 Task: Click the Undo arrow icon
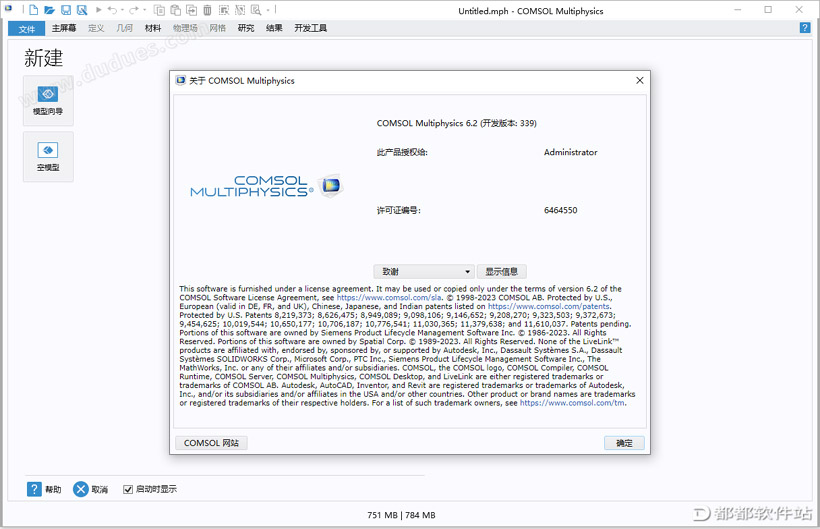coord(112,9)
